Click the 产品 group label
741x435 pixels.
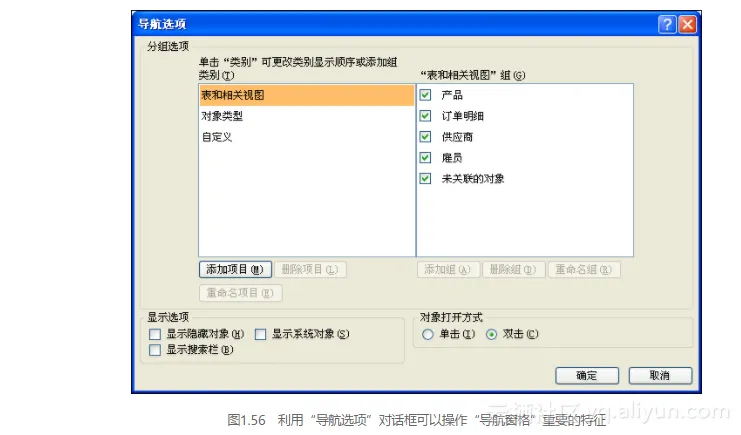(x=452, y=95)
